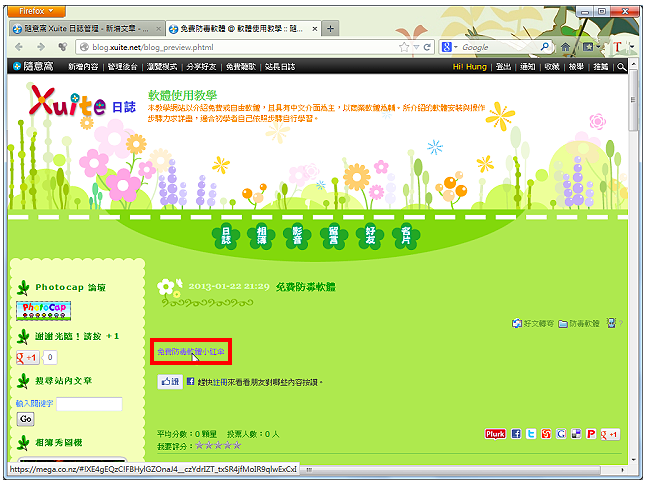Image resolution: width=646 pixels, height=482 pixels.
Task: Open a new tab with the plus button
Action: [330, 28]
